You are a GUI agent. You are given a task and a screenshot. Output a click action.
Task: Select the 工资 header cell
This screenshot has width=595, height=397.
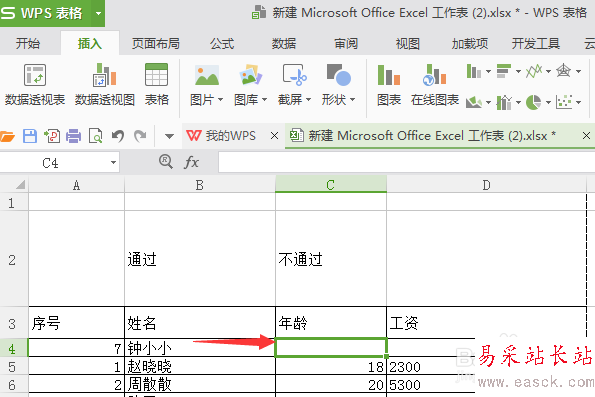click(x=486, y=323)
